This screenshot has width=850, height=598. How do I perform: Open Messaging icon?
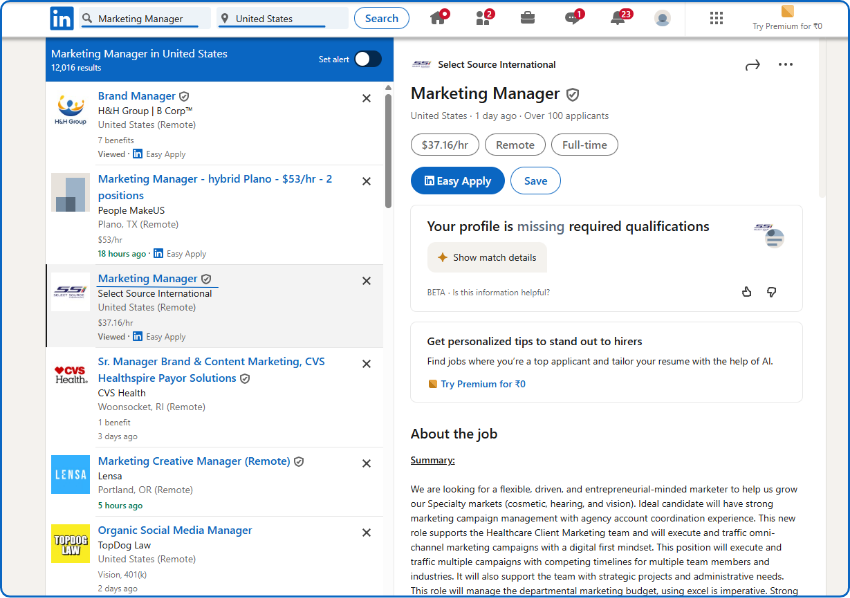click(572, 18)
